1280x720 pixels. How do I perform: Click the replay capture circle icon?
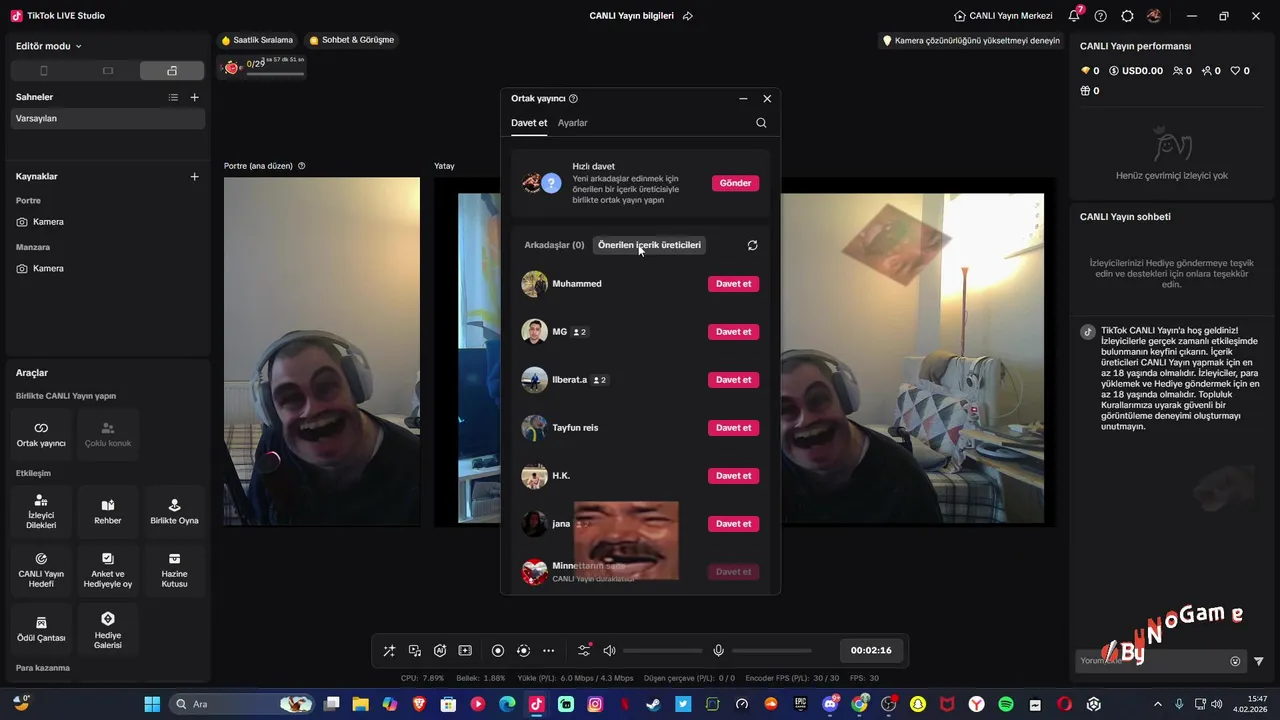pos(523,651)
